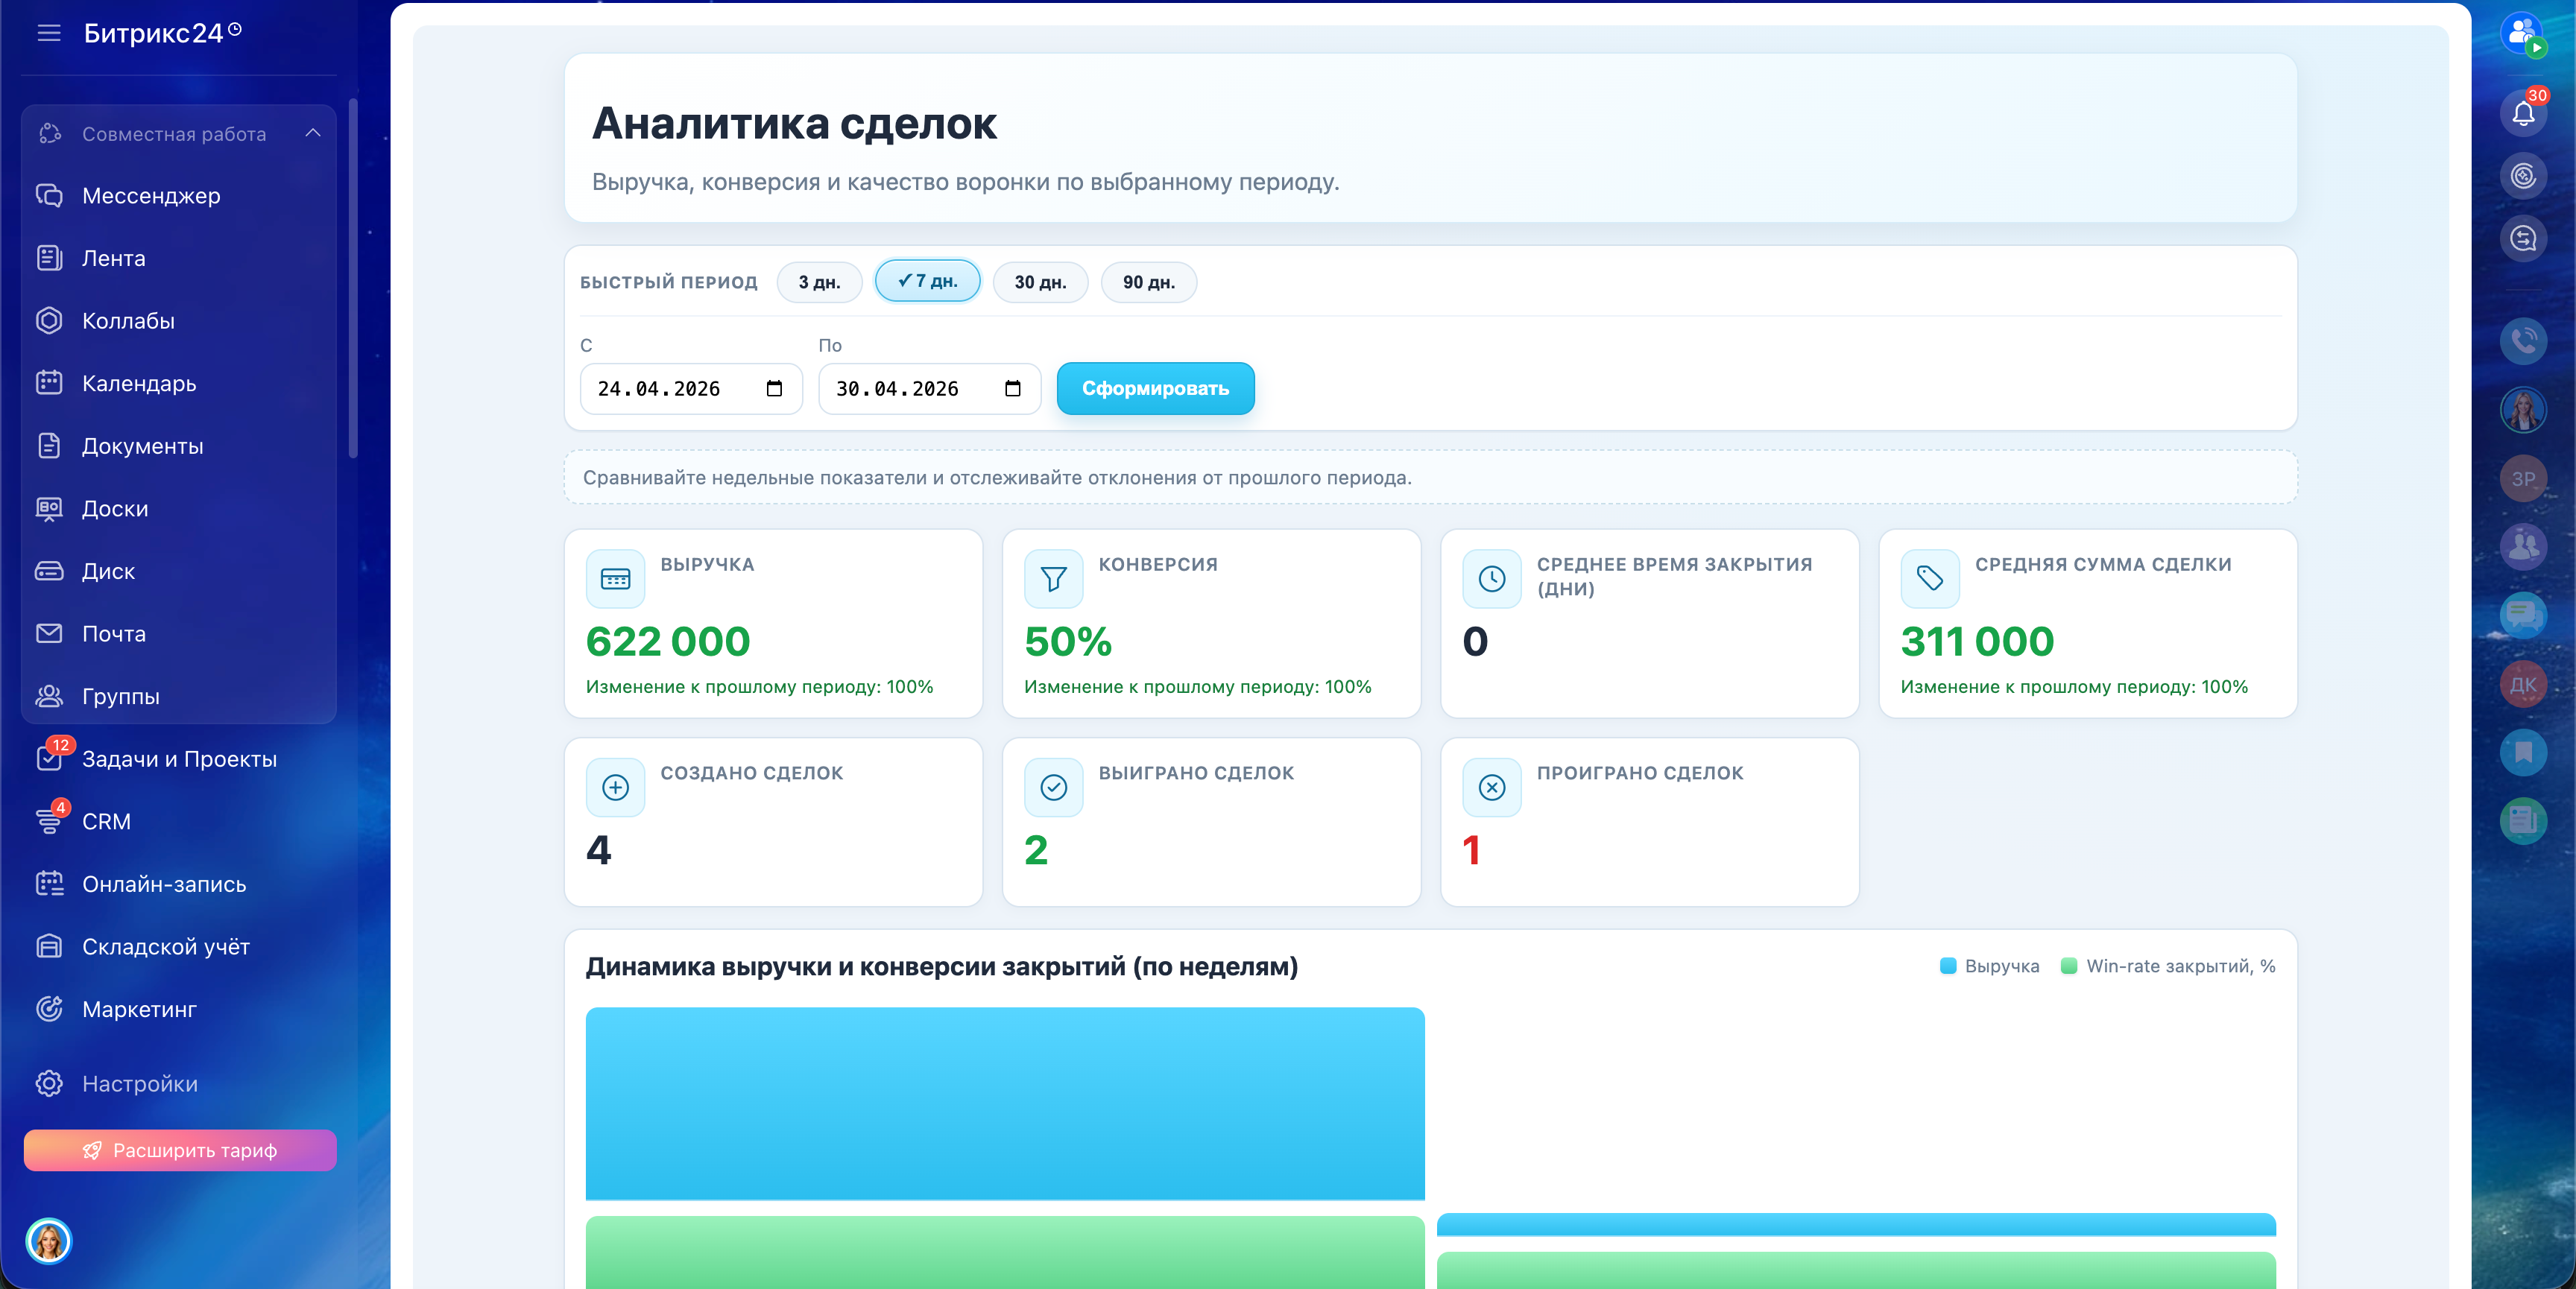Select the Маркетинг menu label
This screenshot has width=2576, height=1289.
pyautogui.click(x=139, y=1009)
